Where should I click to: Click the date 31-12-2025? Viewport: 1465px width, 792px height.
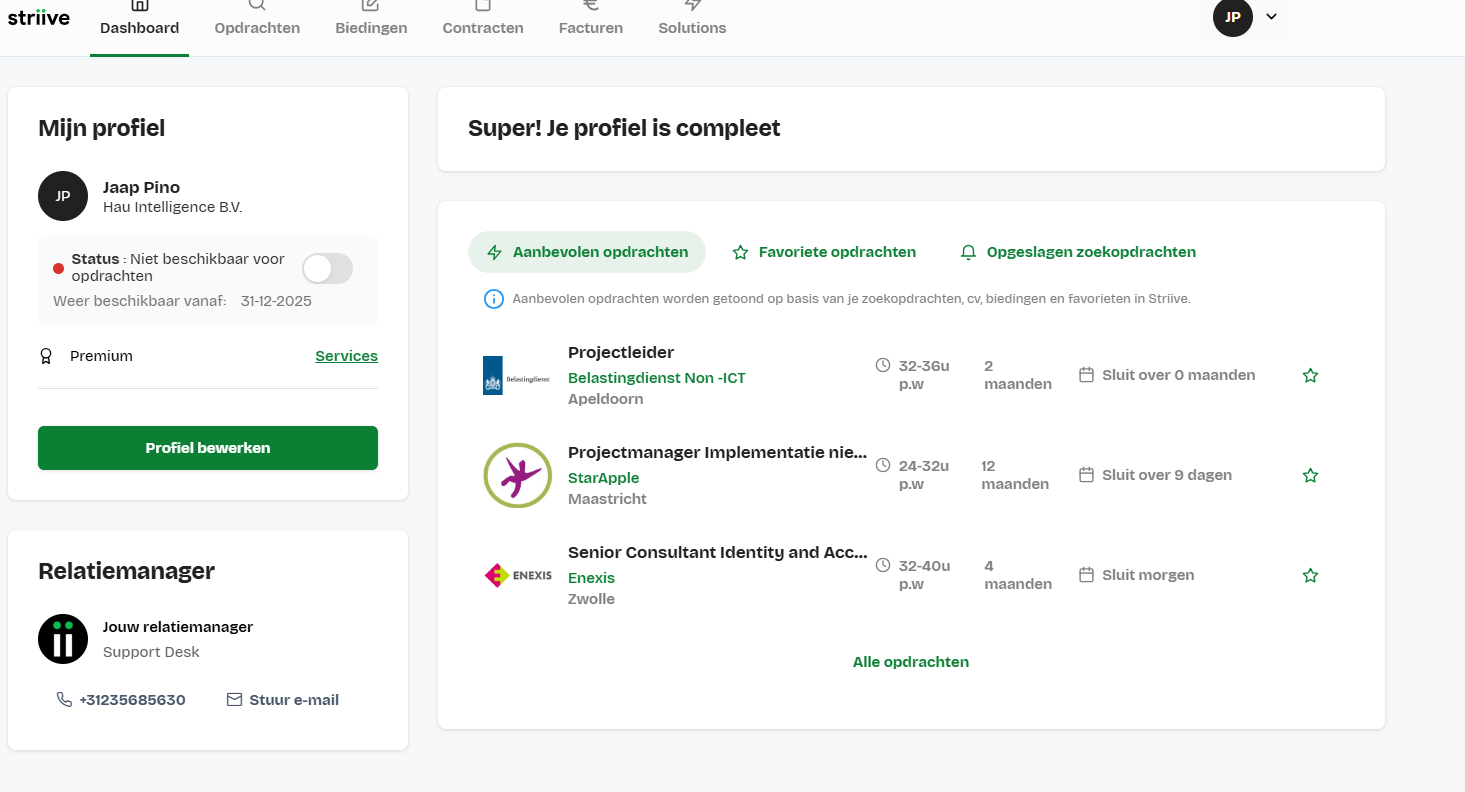(276, 301)
